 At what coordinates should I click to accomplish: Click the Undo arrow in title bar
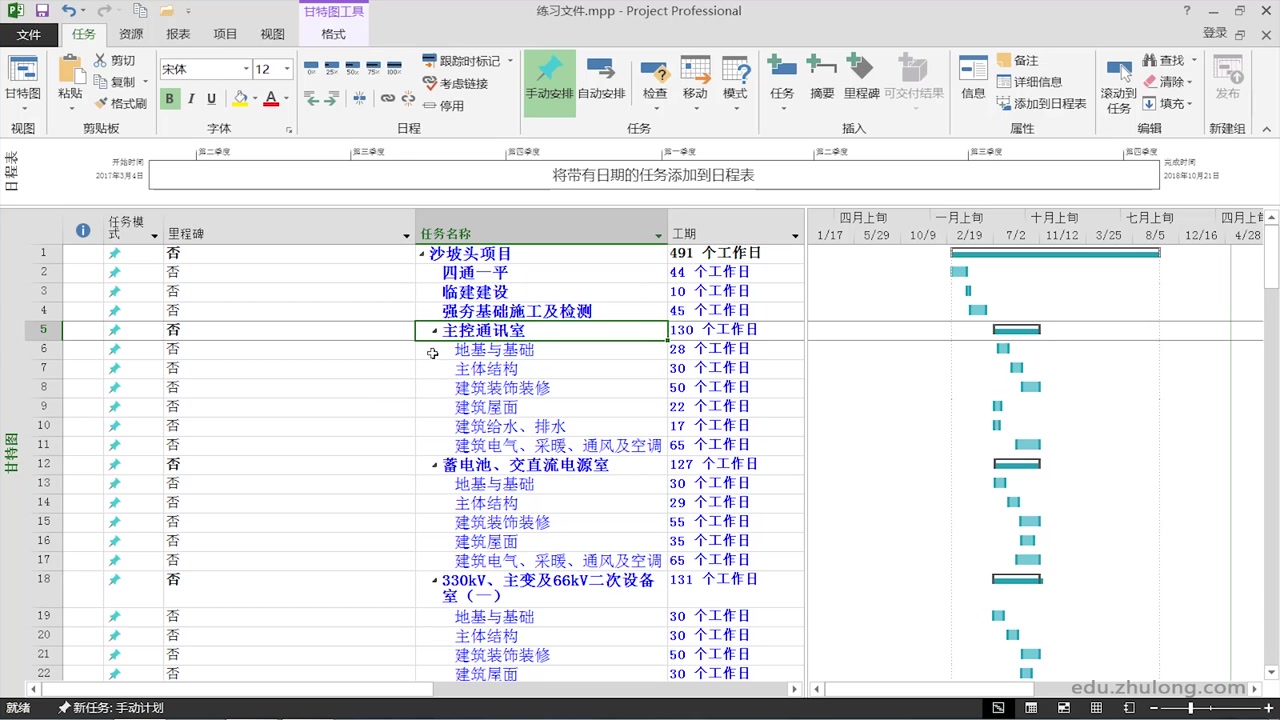pos(68,11)
